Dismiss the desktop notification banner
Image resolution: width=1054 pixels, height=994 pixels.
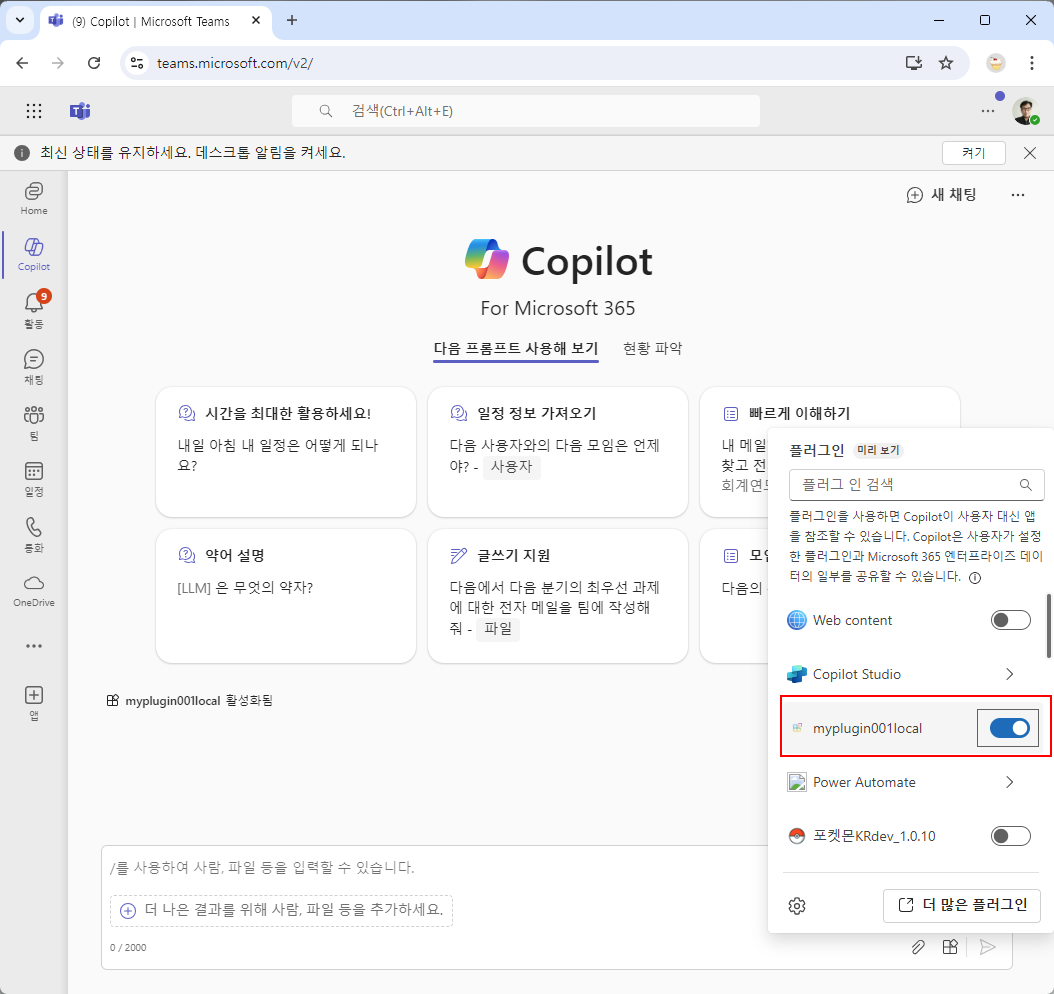point(1029,153)
